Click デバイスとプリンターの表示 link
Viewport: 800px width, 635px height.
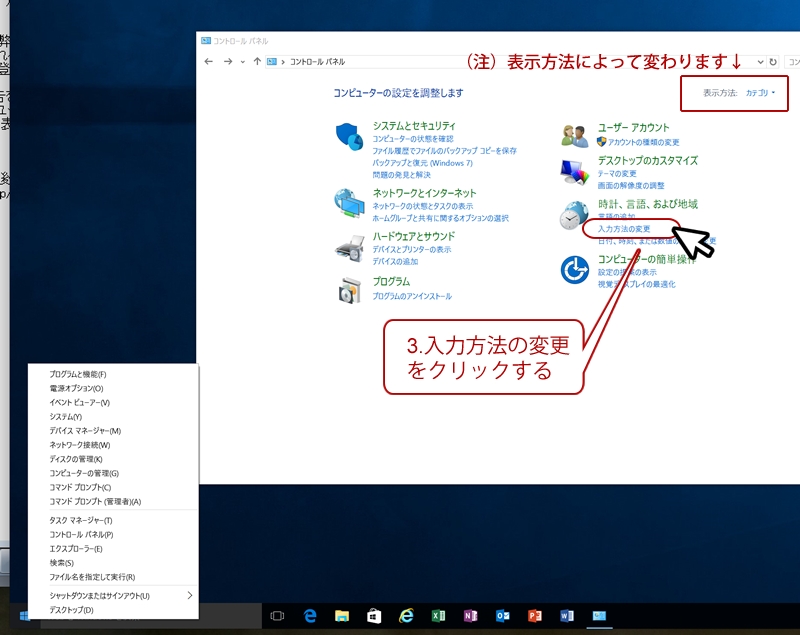click(412, 249)
